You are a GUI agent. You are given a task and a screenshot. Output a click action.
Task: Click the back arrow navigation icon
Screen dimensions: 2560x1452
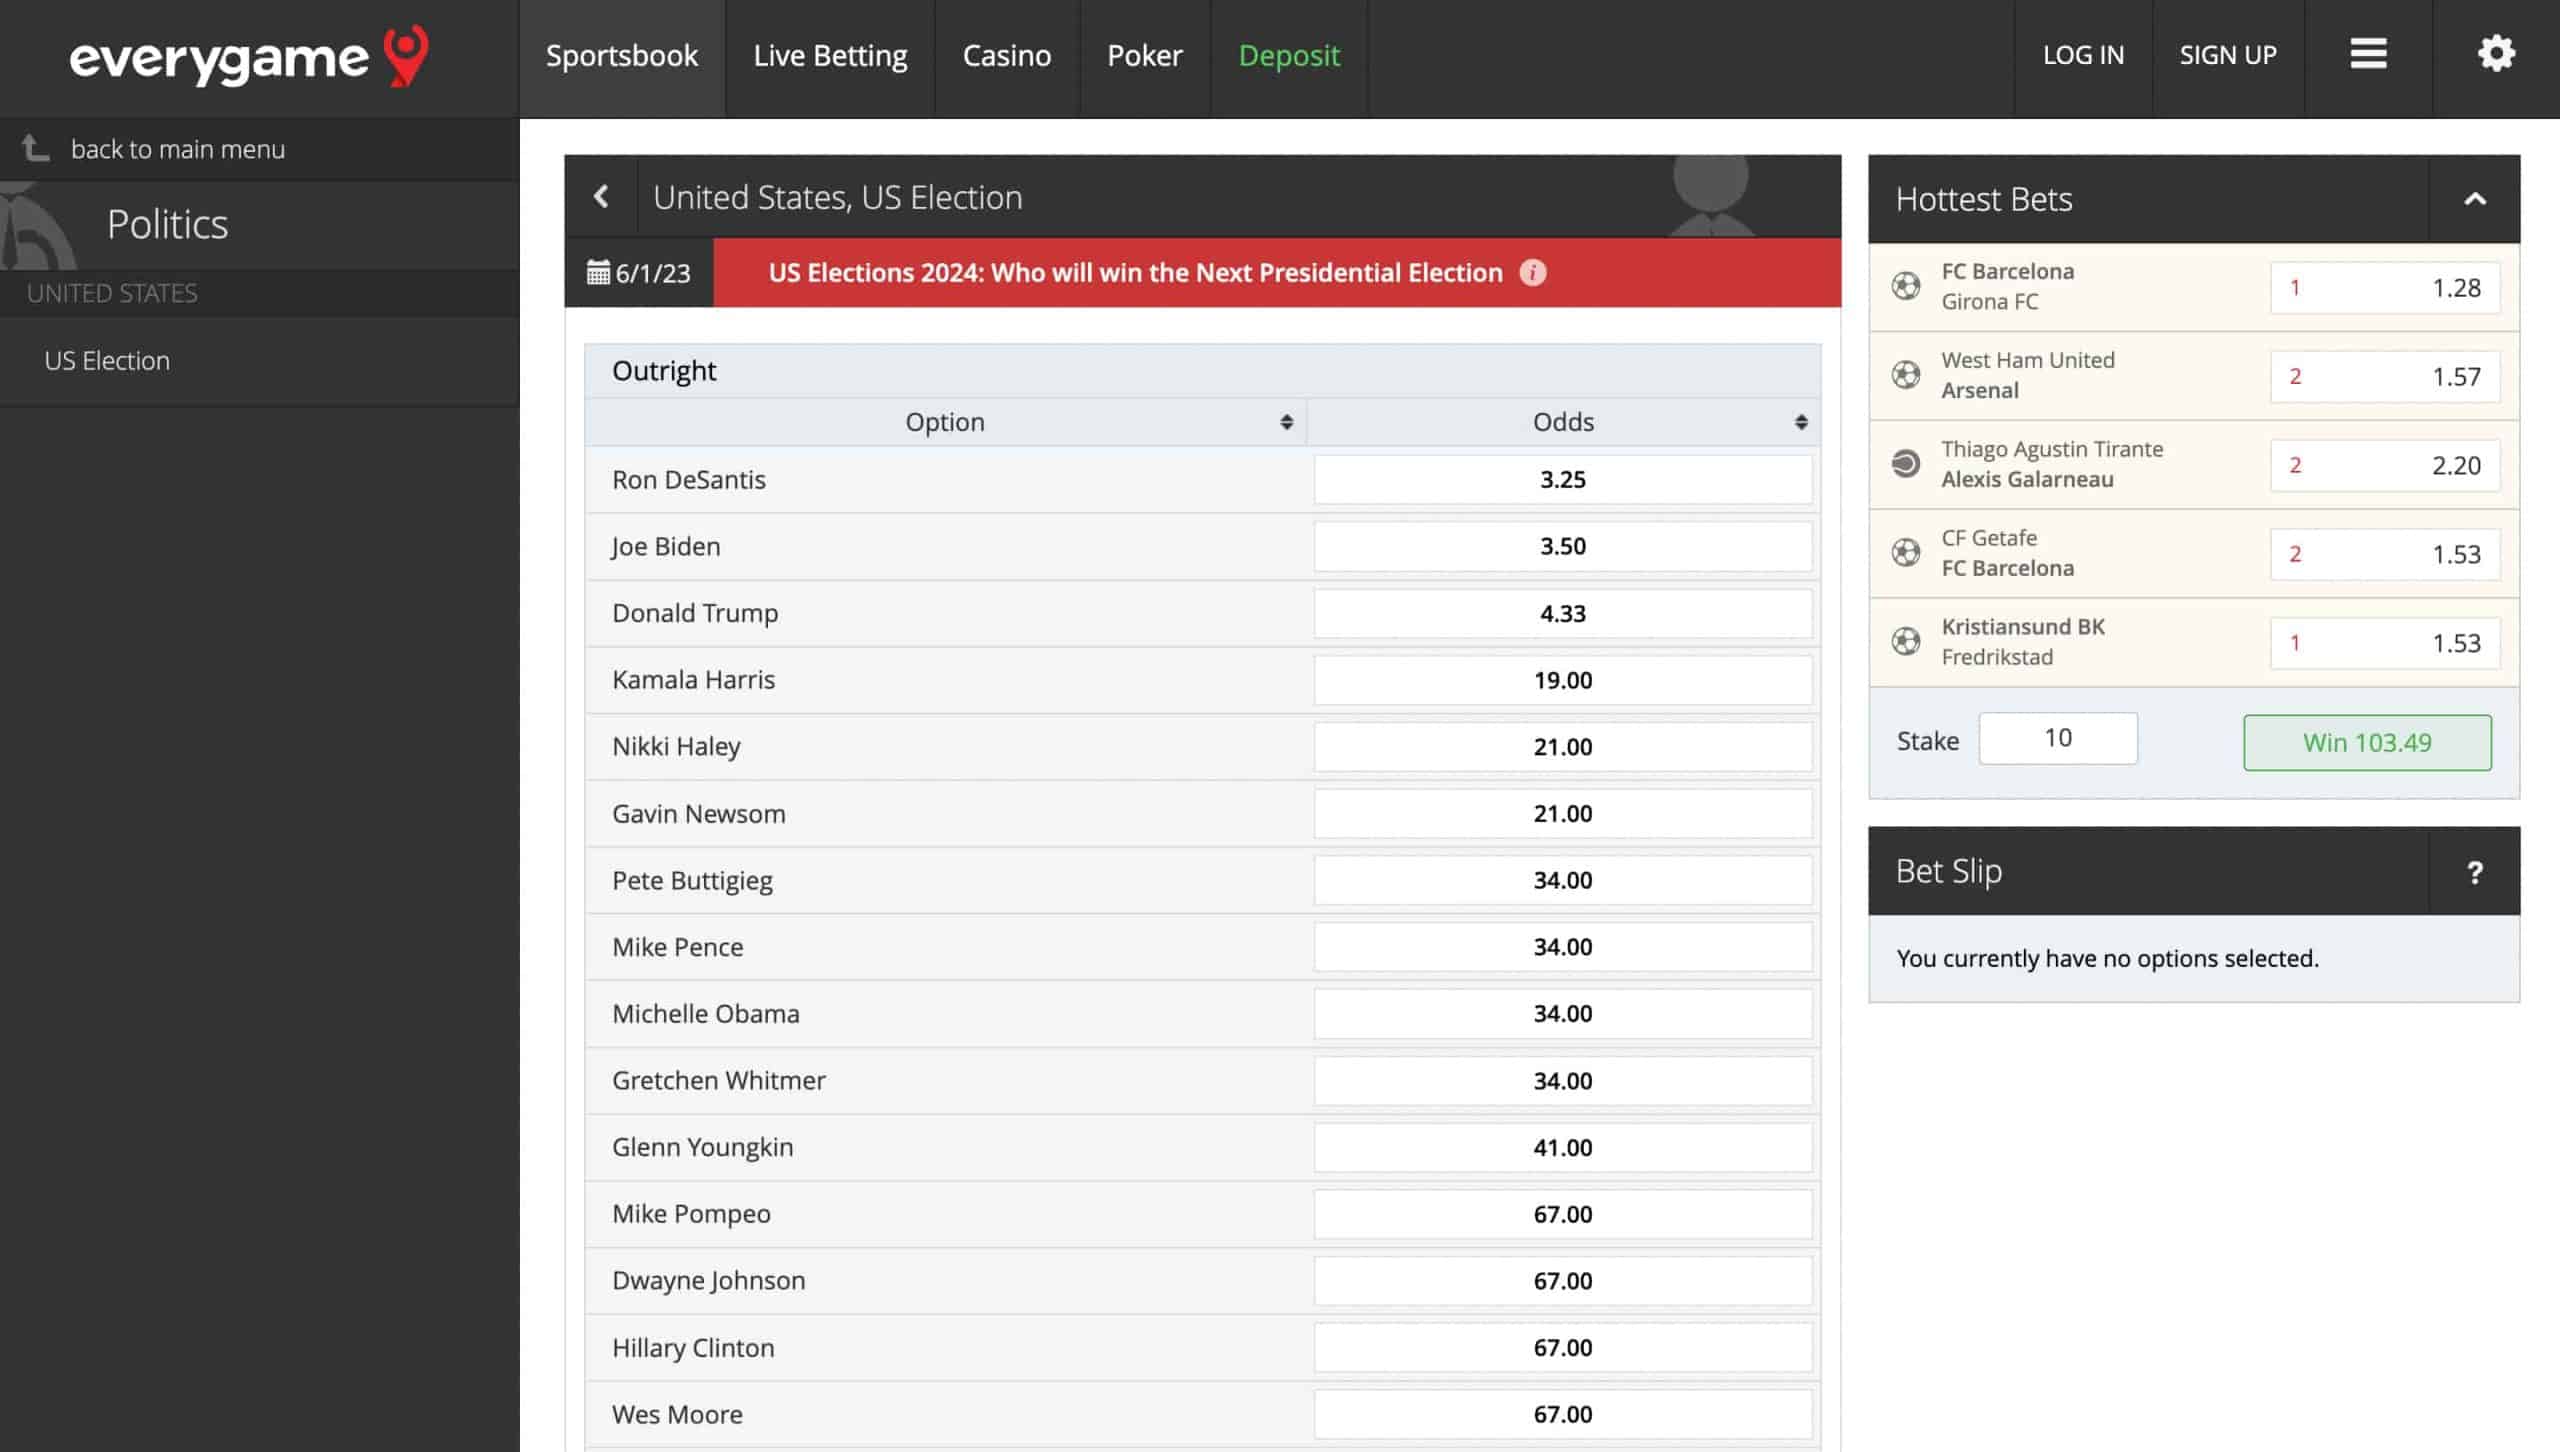pyautogui.click(x=601, y=195)
